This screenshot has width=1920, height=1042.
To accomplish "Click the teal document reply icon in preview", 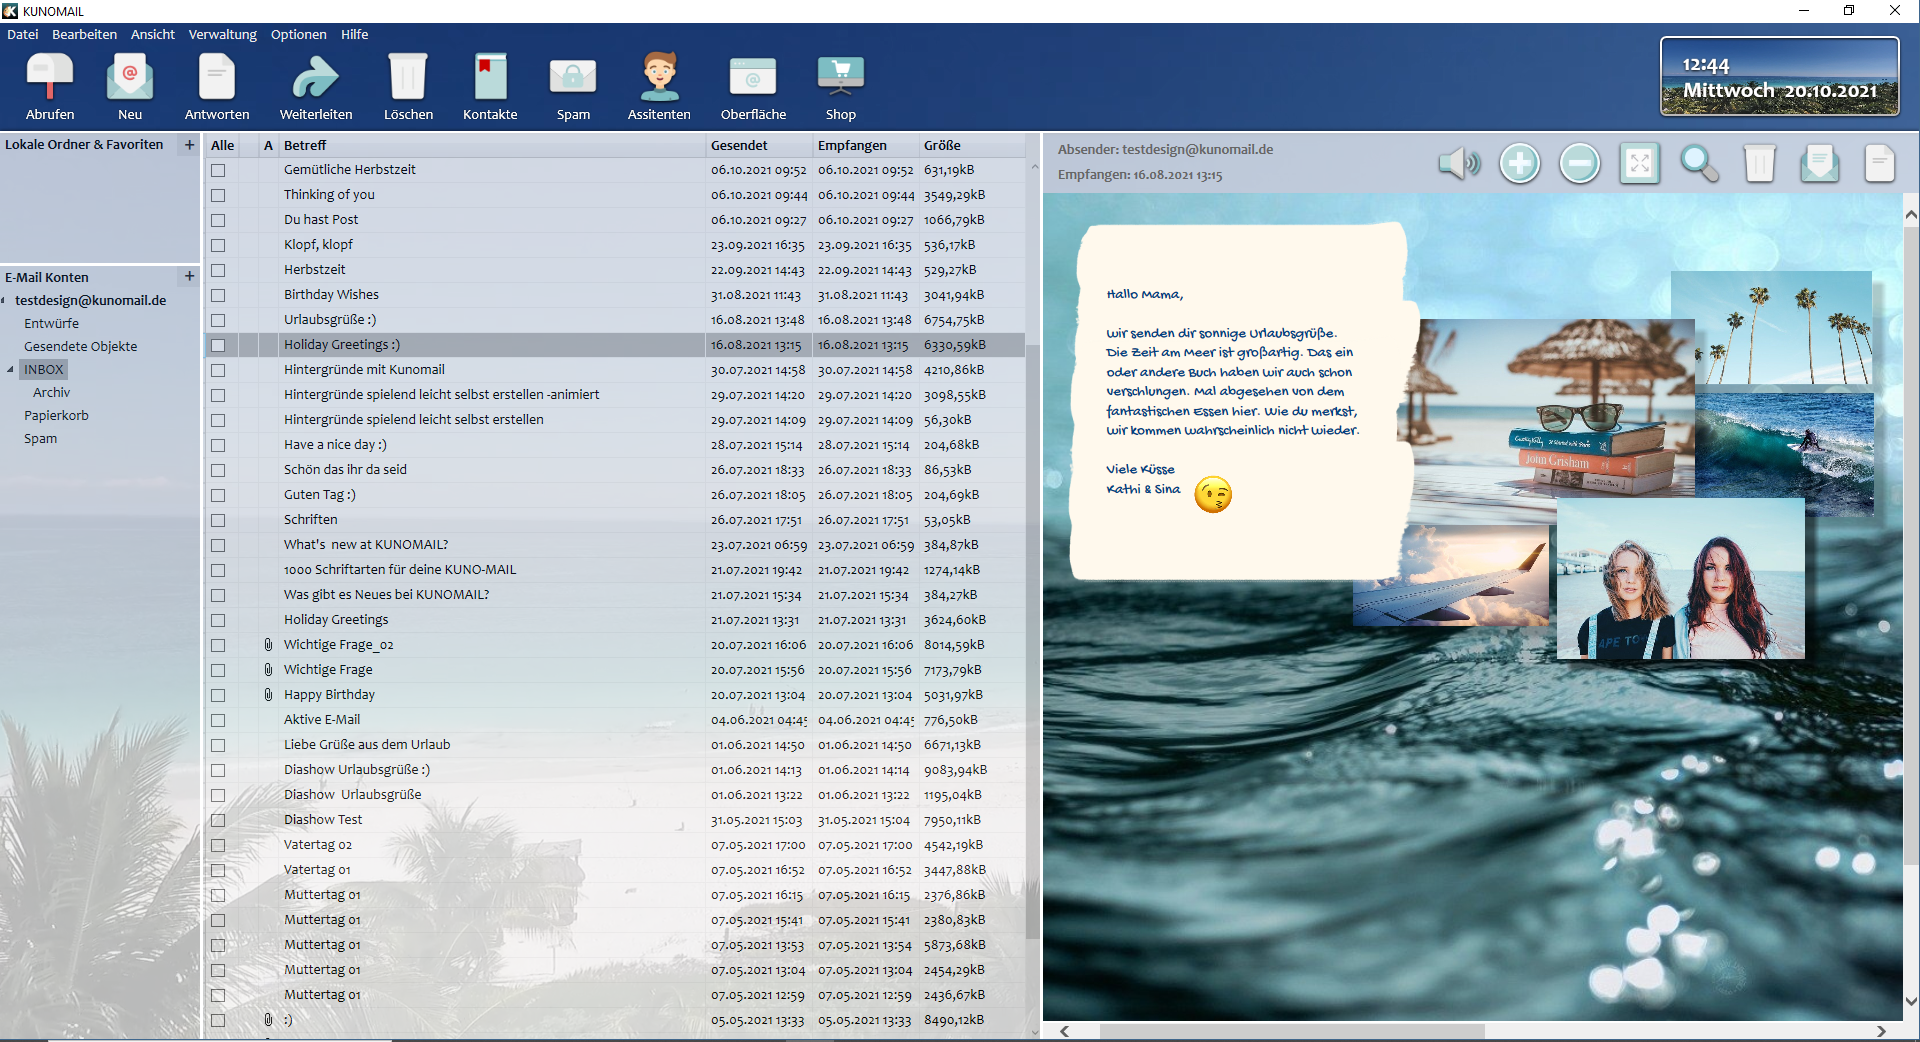I will [1820, 163].
